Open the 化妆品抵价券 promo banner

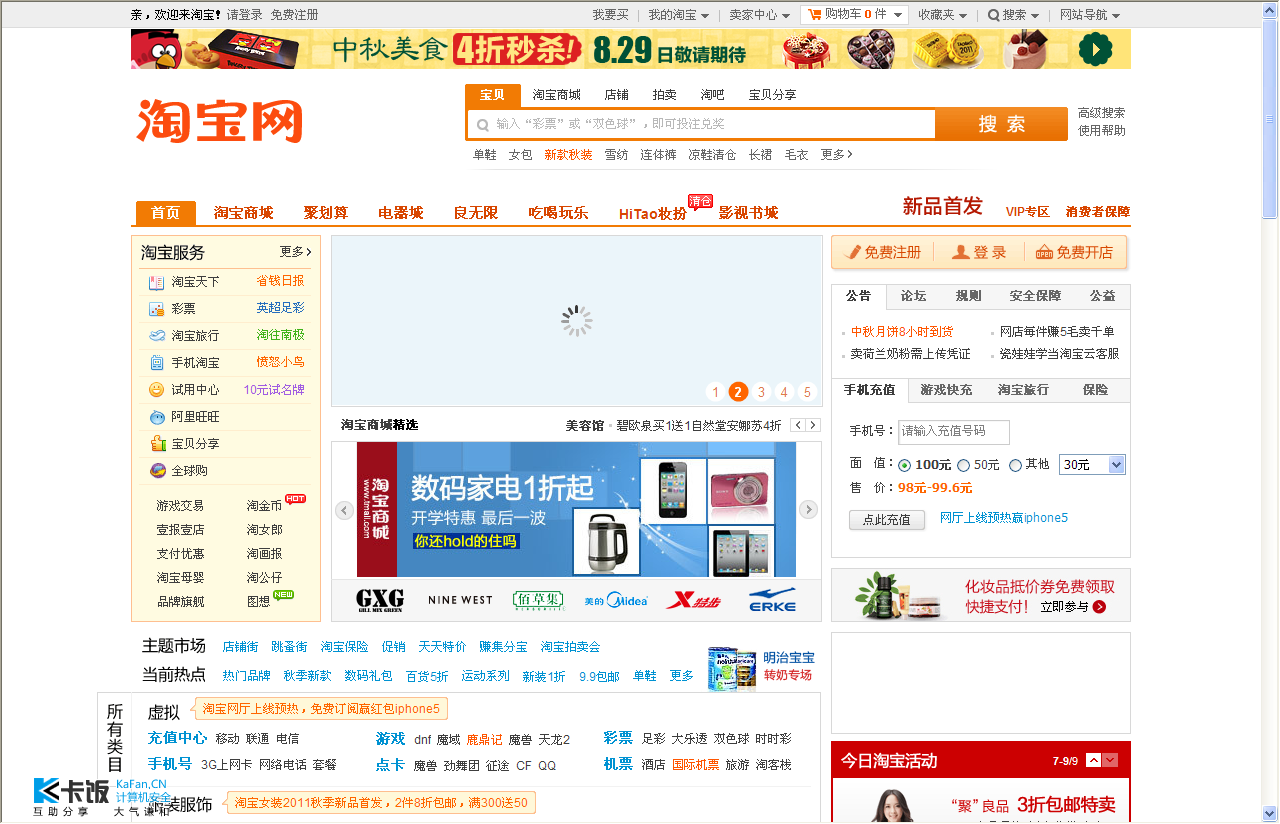tap(980, 596)
